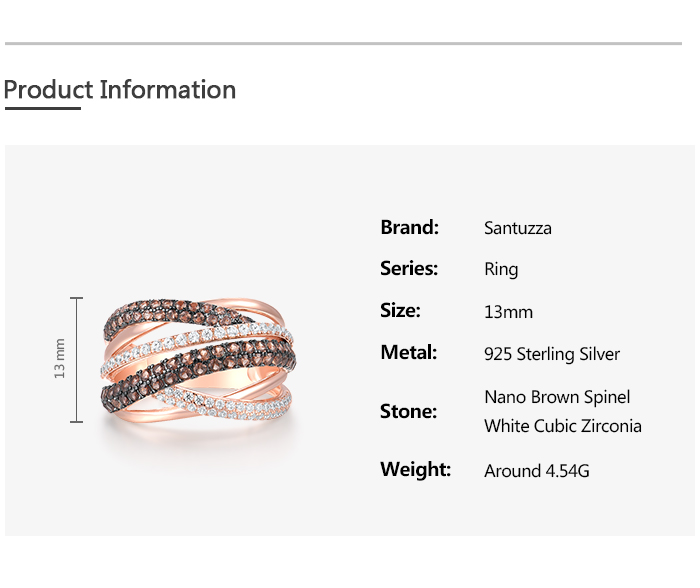Open the Santuzza brand name
The height and width of the screenshot is (588, 700).
pos(517,228)
